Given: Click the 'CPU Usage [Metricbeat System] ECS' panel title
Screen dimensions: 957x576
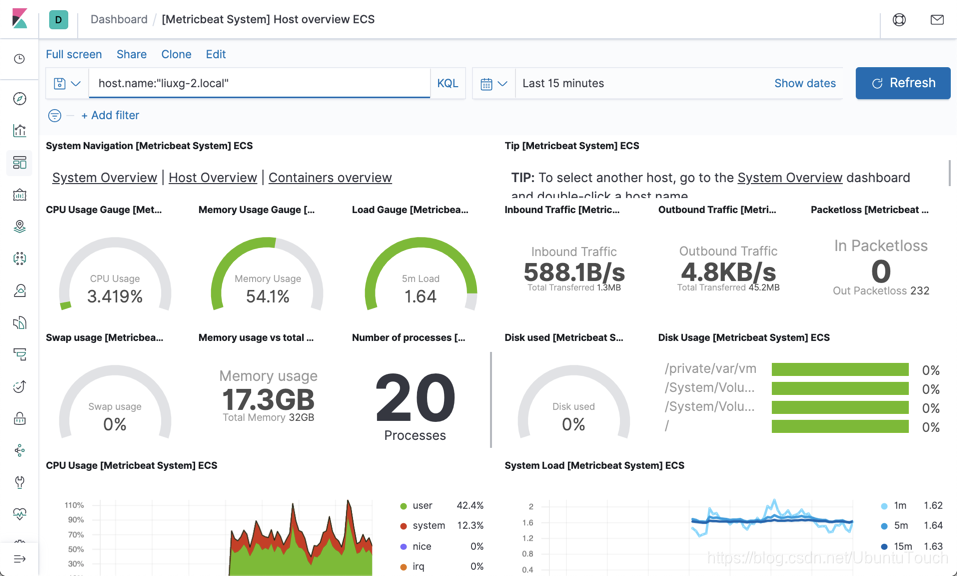Looking at the screenshot, I should tap(131, 466).
